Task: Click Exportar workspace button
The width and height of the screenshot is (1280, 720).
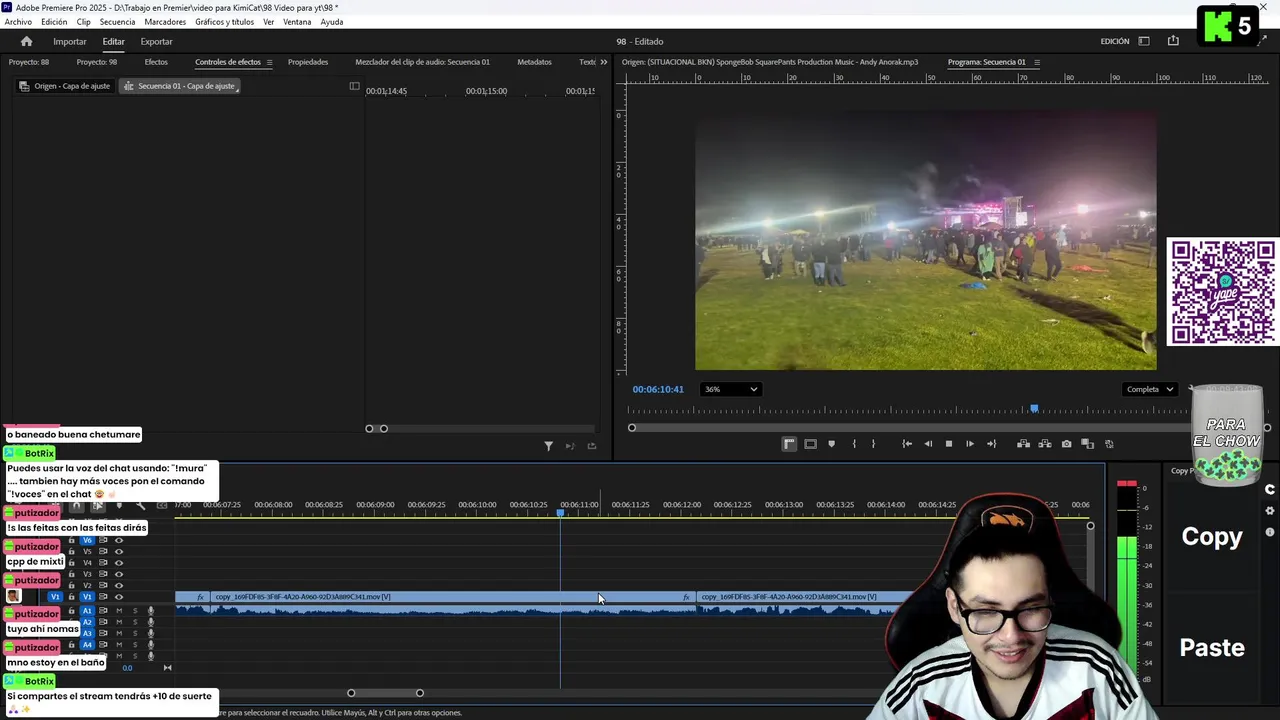Action: [156, 41]
